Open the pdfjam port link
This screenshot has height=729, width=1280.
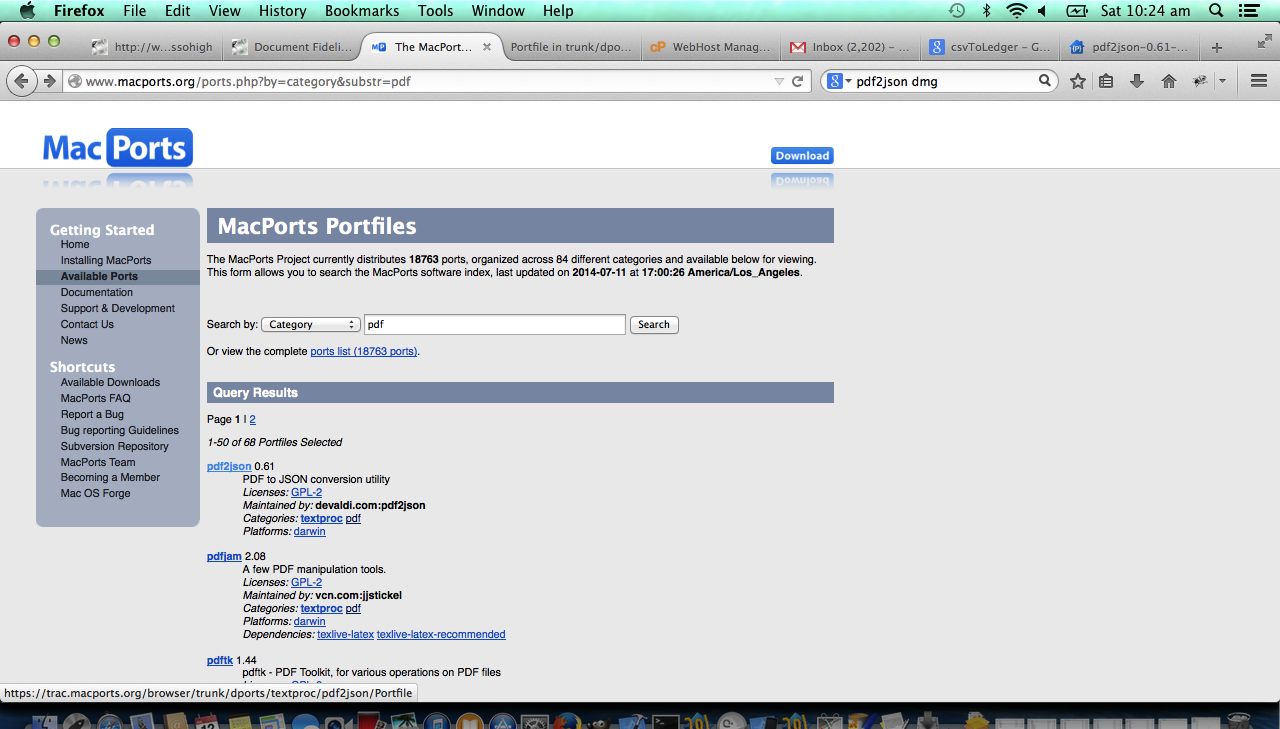coord(224,556)
